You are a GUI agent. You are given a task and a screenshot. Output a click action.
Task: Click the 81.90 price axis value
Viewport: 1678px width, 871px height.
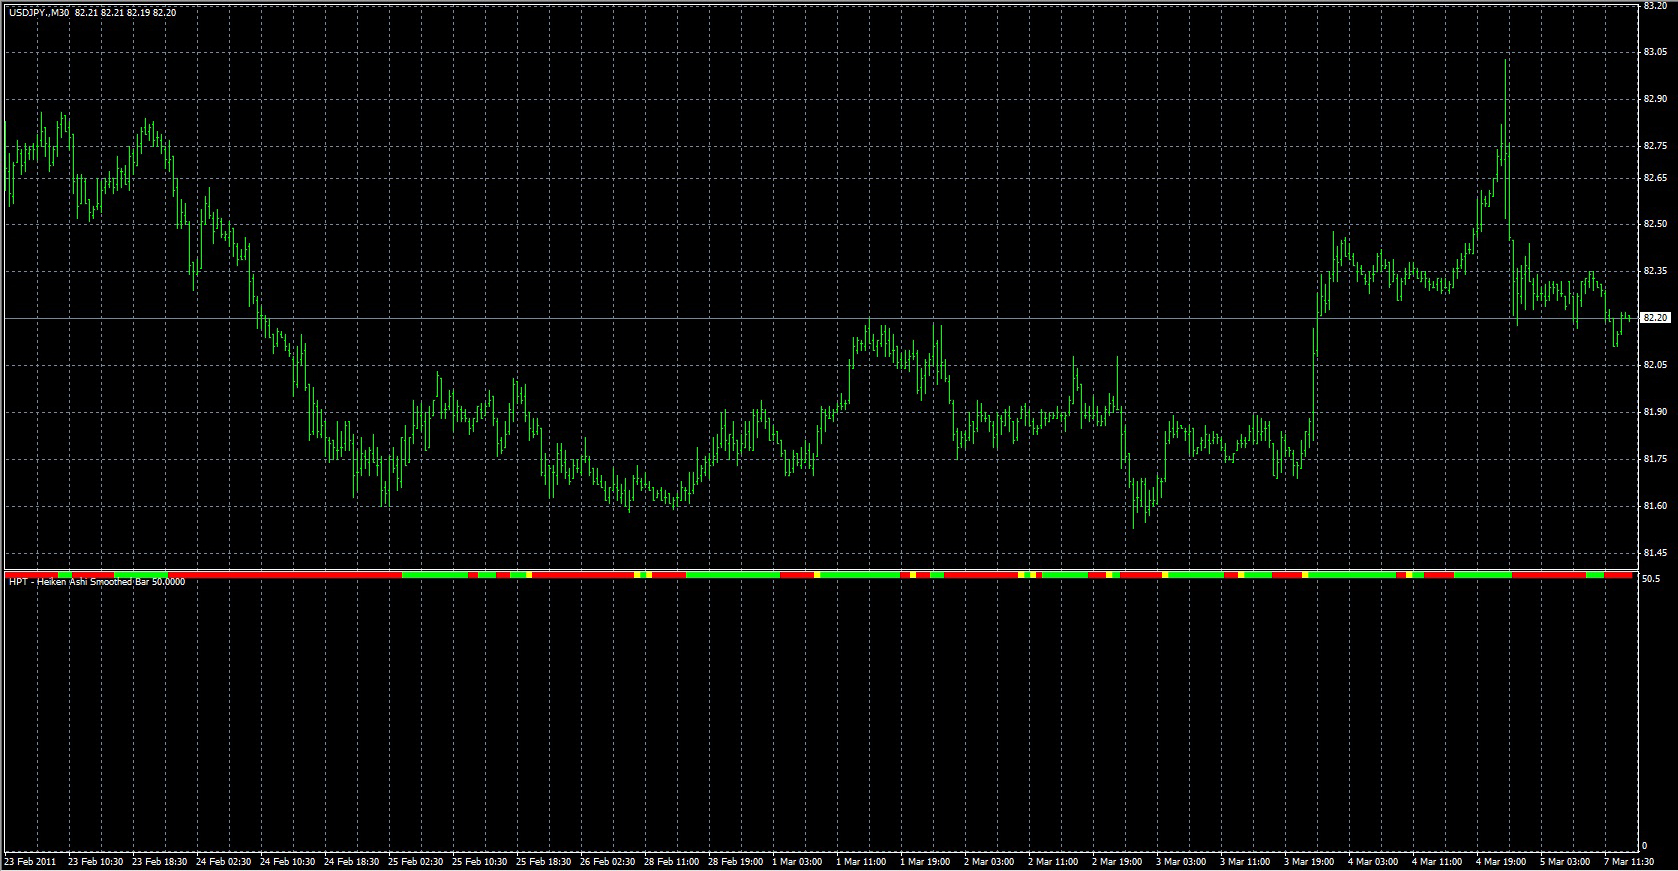tap(1655, 412)
